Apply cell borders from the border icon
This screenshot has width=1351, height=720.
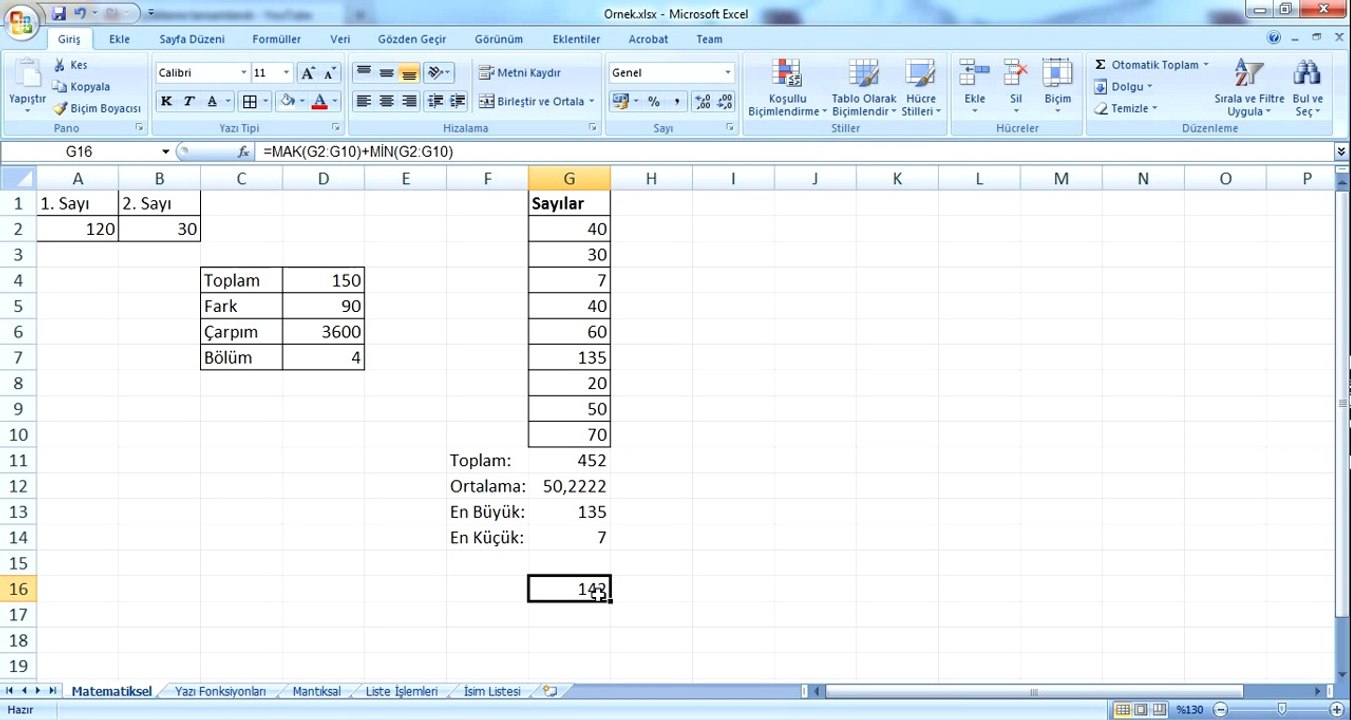249,101
